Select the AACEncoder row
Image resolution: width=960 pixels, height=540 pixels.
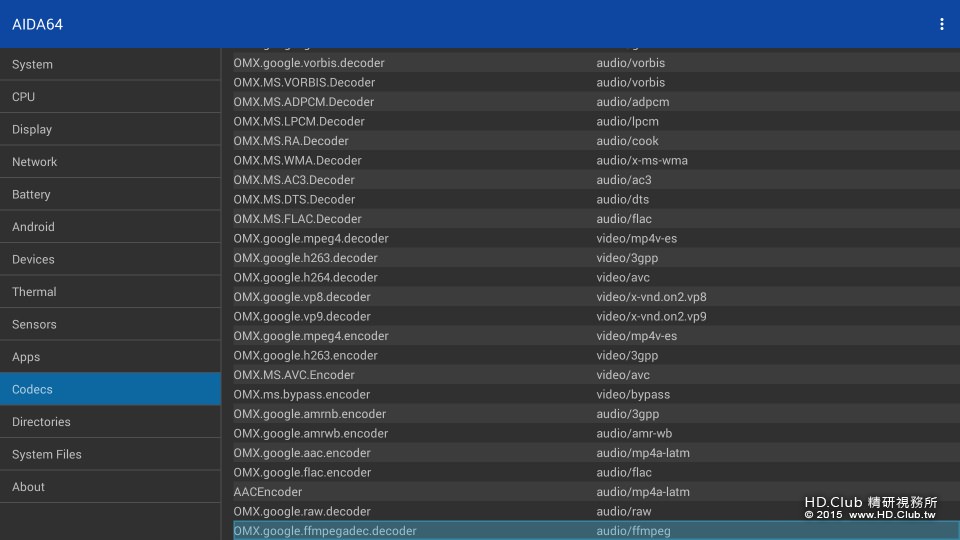(x=596, y=492)
